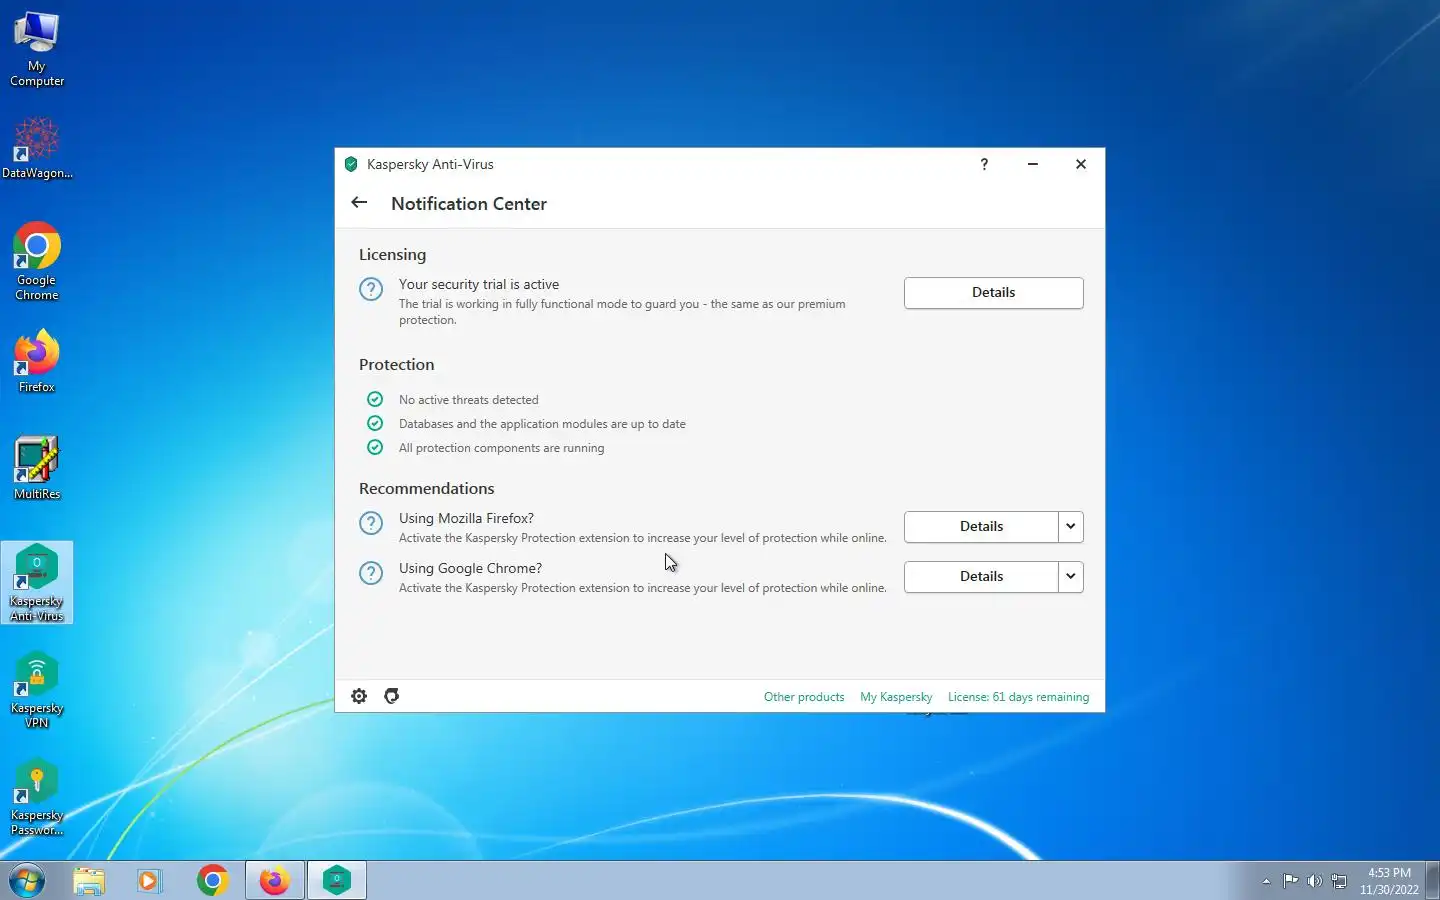1440x900 pixels.
Task: Select the Kaspersky Anti-Virus desktop shortcut
Action: [37, 583]
